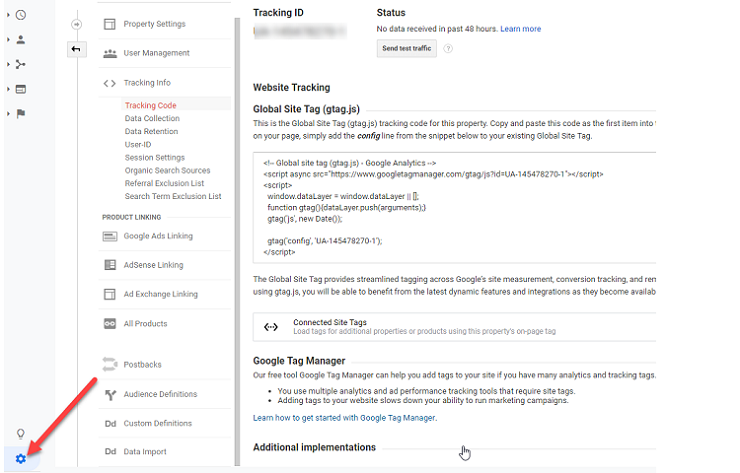The height and width of the screenshot is (473, 740).
Task: Click the back arrow button
Action: tap(76, 49)
